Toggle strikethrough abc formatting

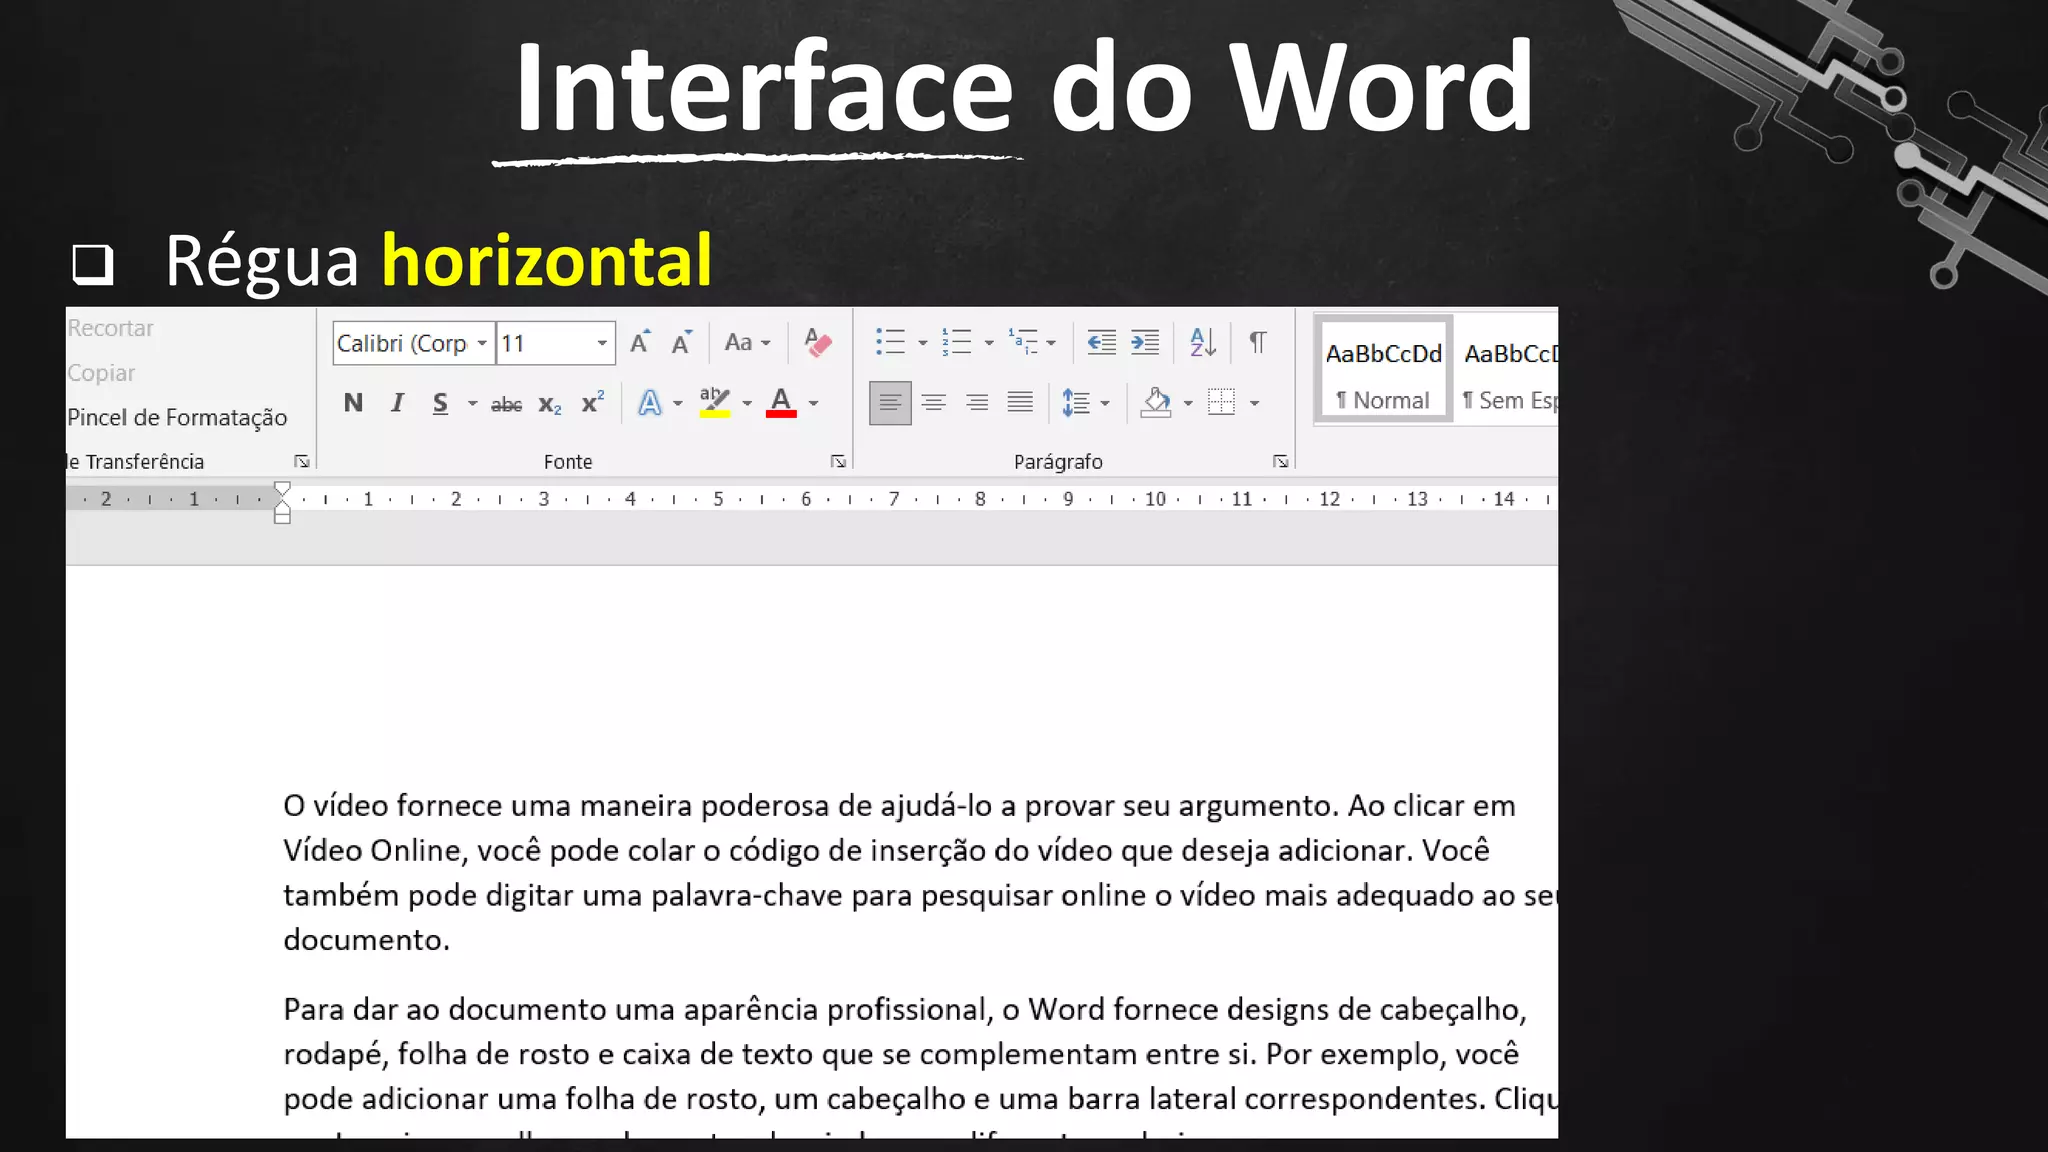click(x=506, y=403)
